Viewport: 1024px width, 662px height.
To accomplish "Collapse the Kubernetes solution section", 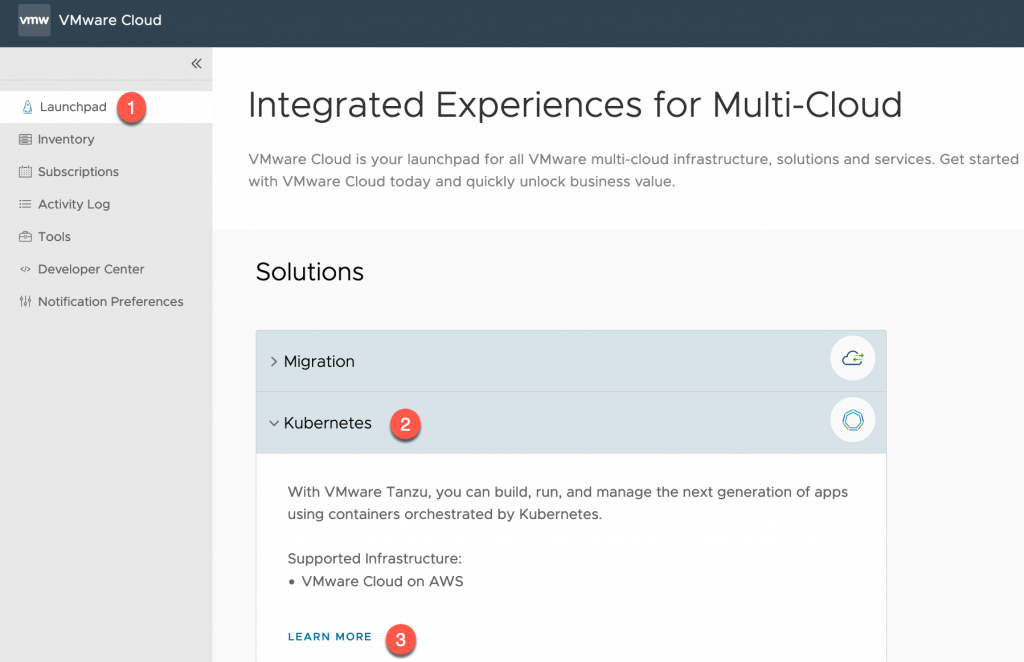I will 274,423.
